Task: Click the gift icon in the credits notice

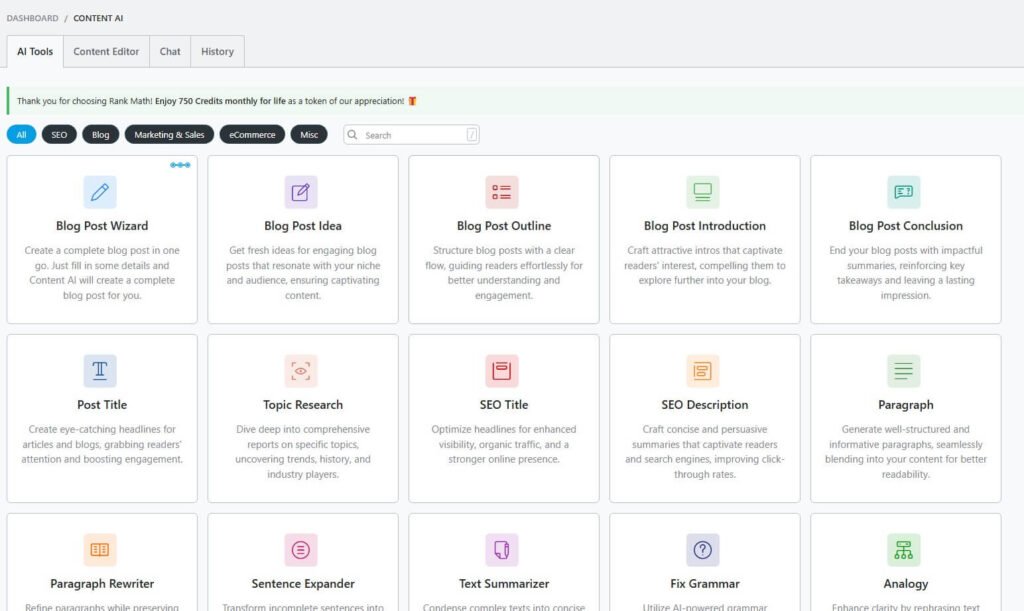Action: (x=412, y=101)
